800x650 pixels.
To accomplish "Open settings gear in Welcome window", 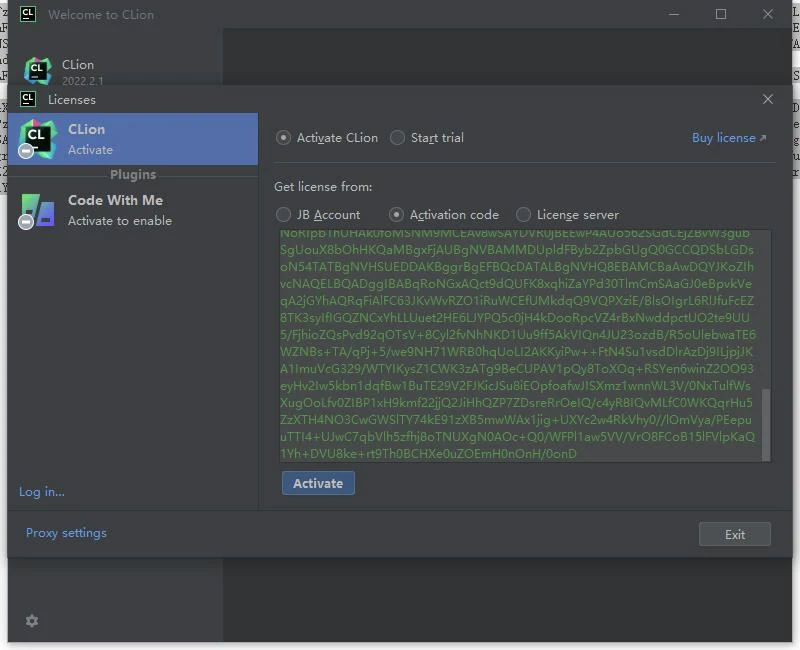I will (32, 621).
